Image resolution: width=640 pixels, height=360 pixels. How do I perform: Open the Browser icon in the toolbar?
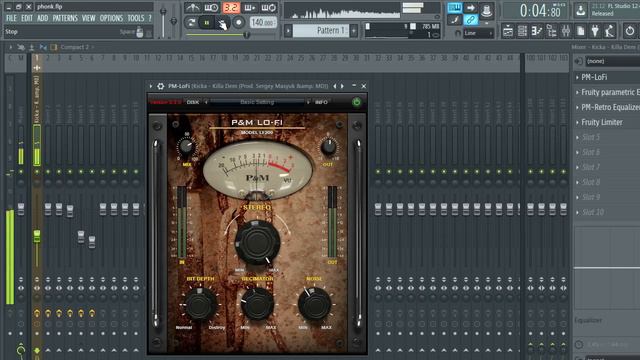[551, 31]
